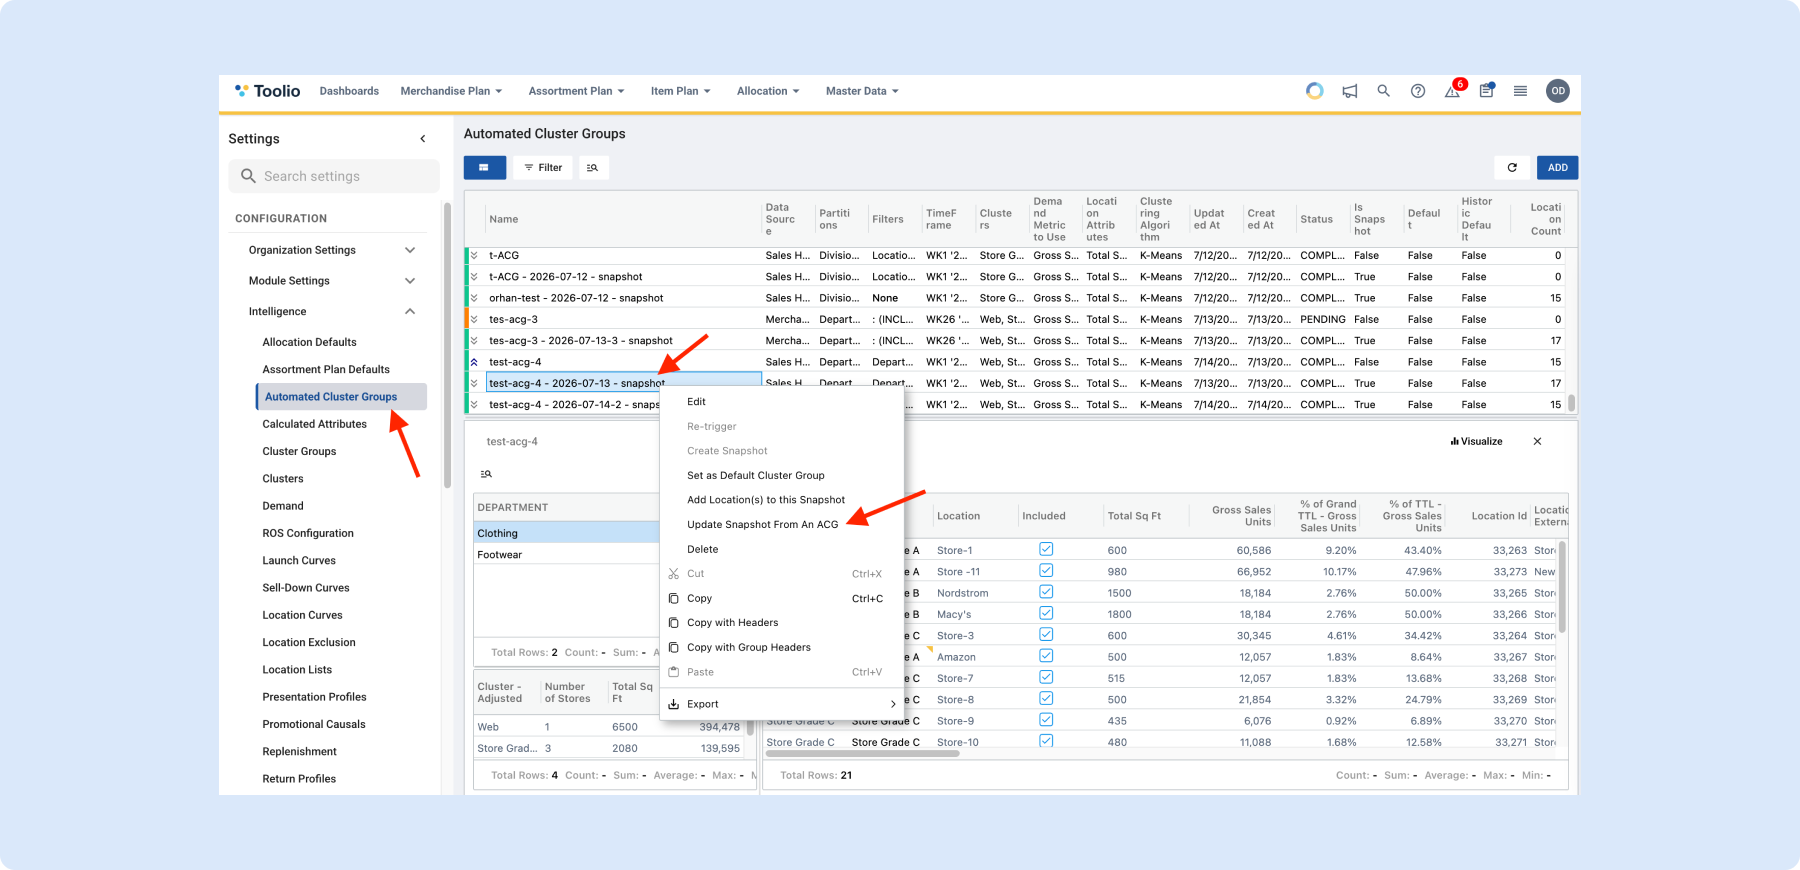Click the search icon under test-acg-4 title
Image resolution: width=1800 pixels, height=870 pixels.
[x=486, y=474]
